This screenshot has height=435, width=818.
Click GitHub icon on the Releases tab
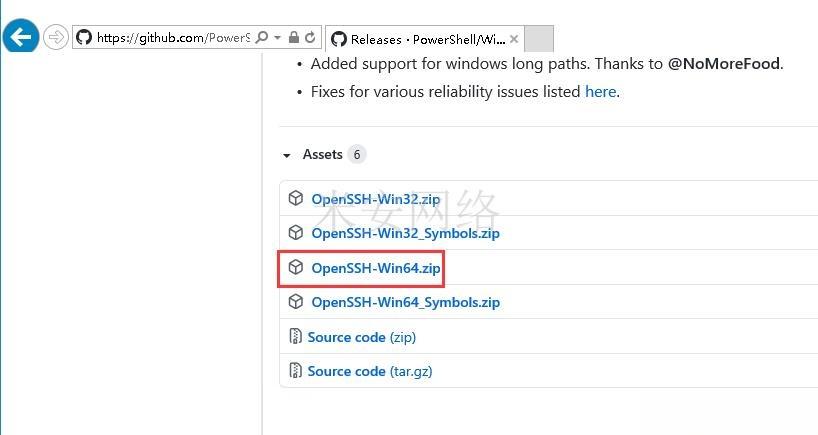tap(339, 39)
